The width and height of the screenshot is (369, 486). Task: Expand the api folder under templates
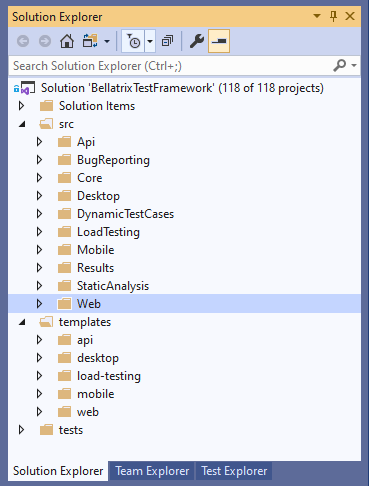pyautogui.click(x=39, y=340)
